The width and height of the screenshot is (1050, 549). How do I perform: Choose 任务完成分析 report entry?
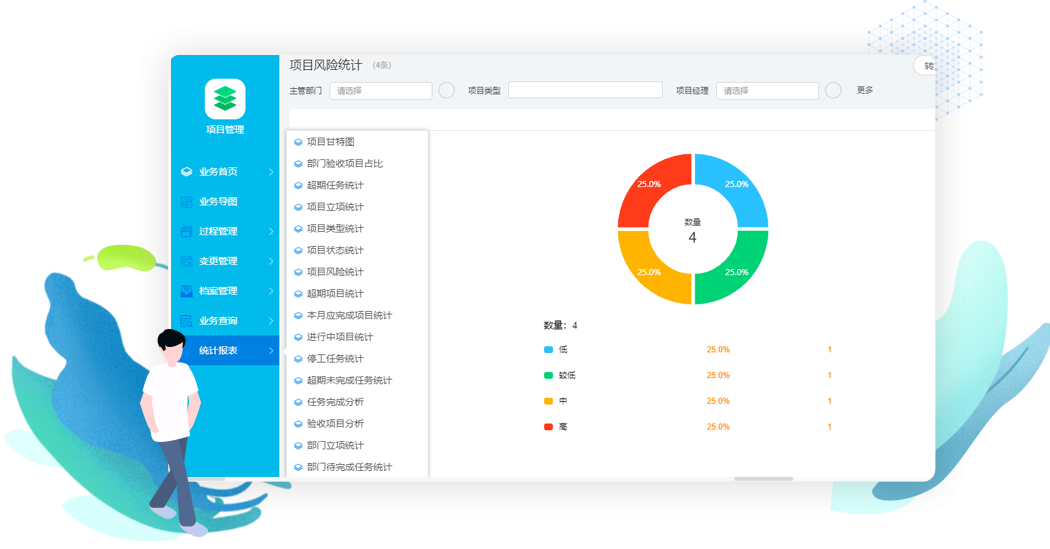(x=335, y=402)
